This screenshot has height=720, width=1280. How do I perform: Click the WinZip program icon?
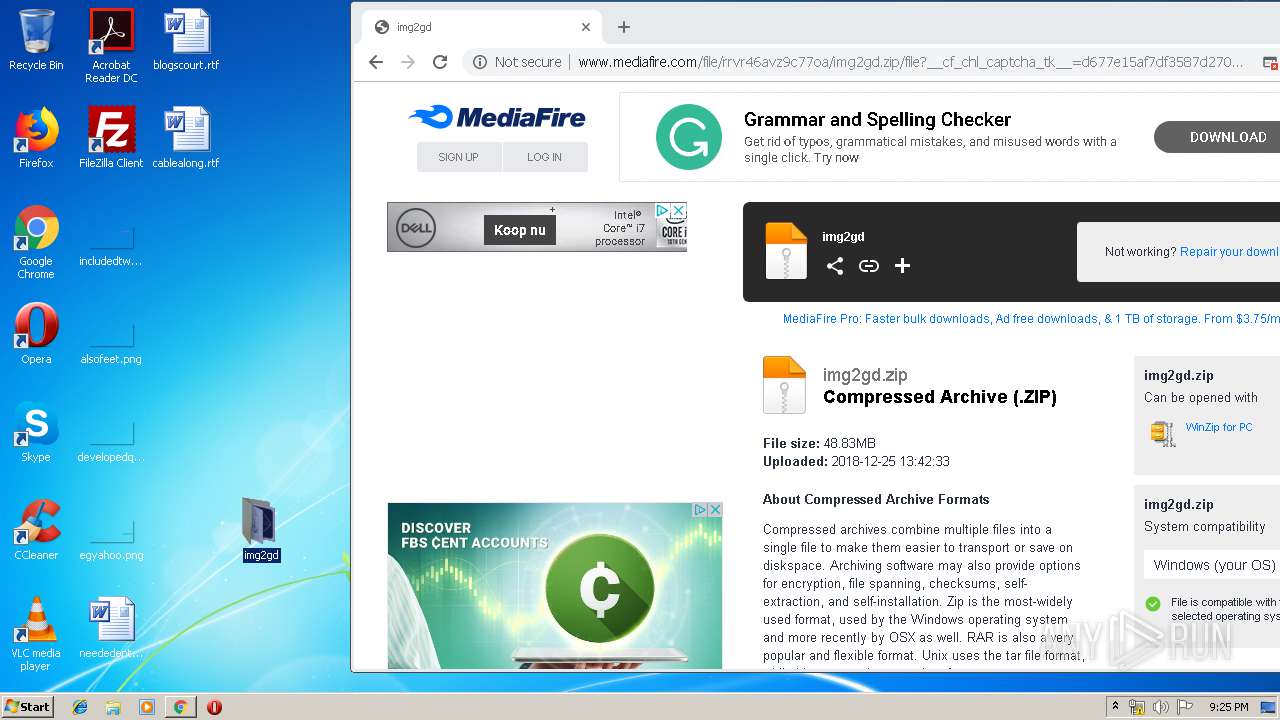(x=1163, y=433)
